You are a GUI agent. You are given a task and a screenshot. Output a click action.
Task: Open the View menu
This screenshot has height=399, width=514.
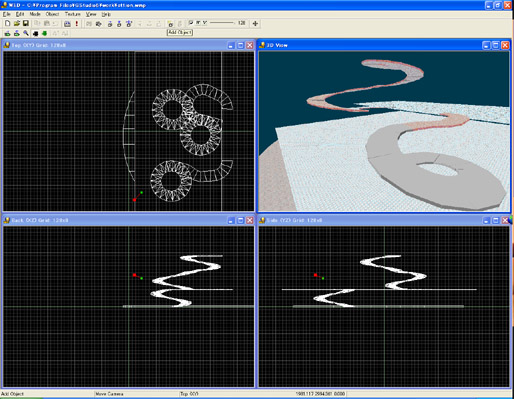pos(91,14)
